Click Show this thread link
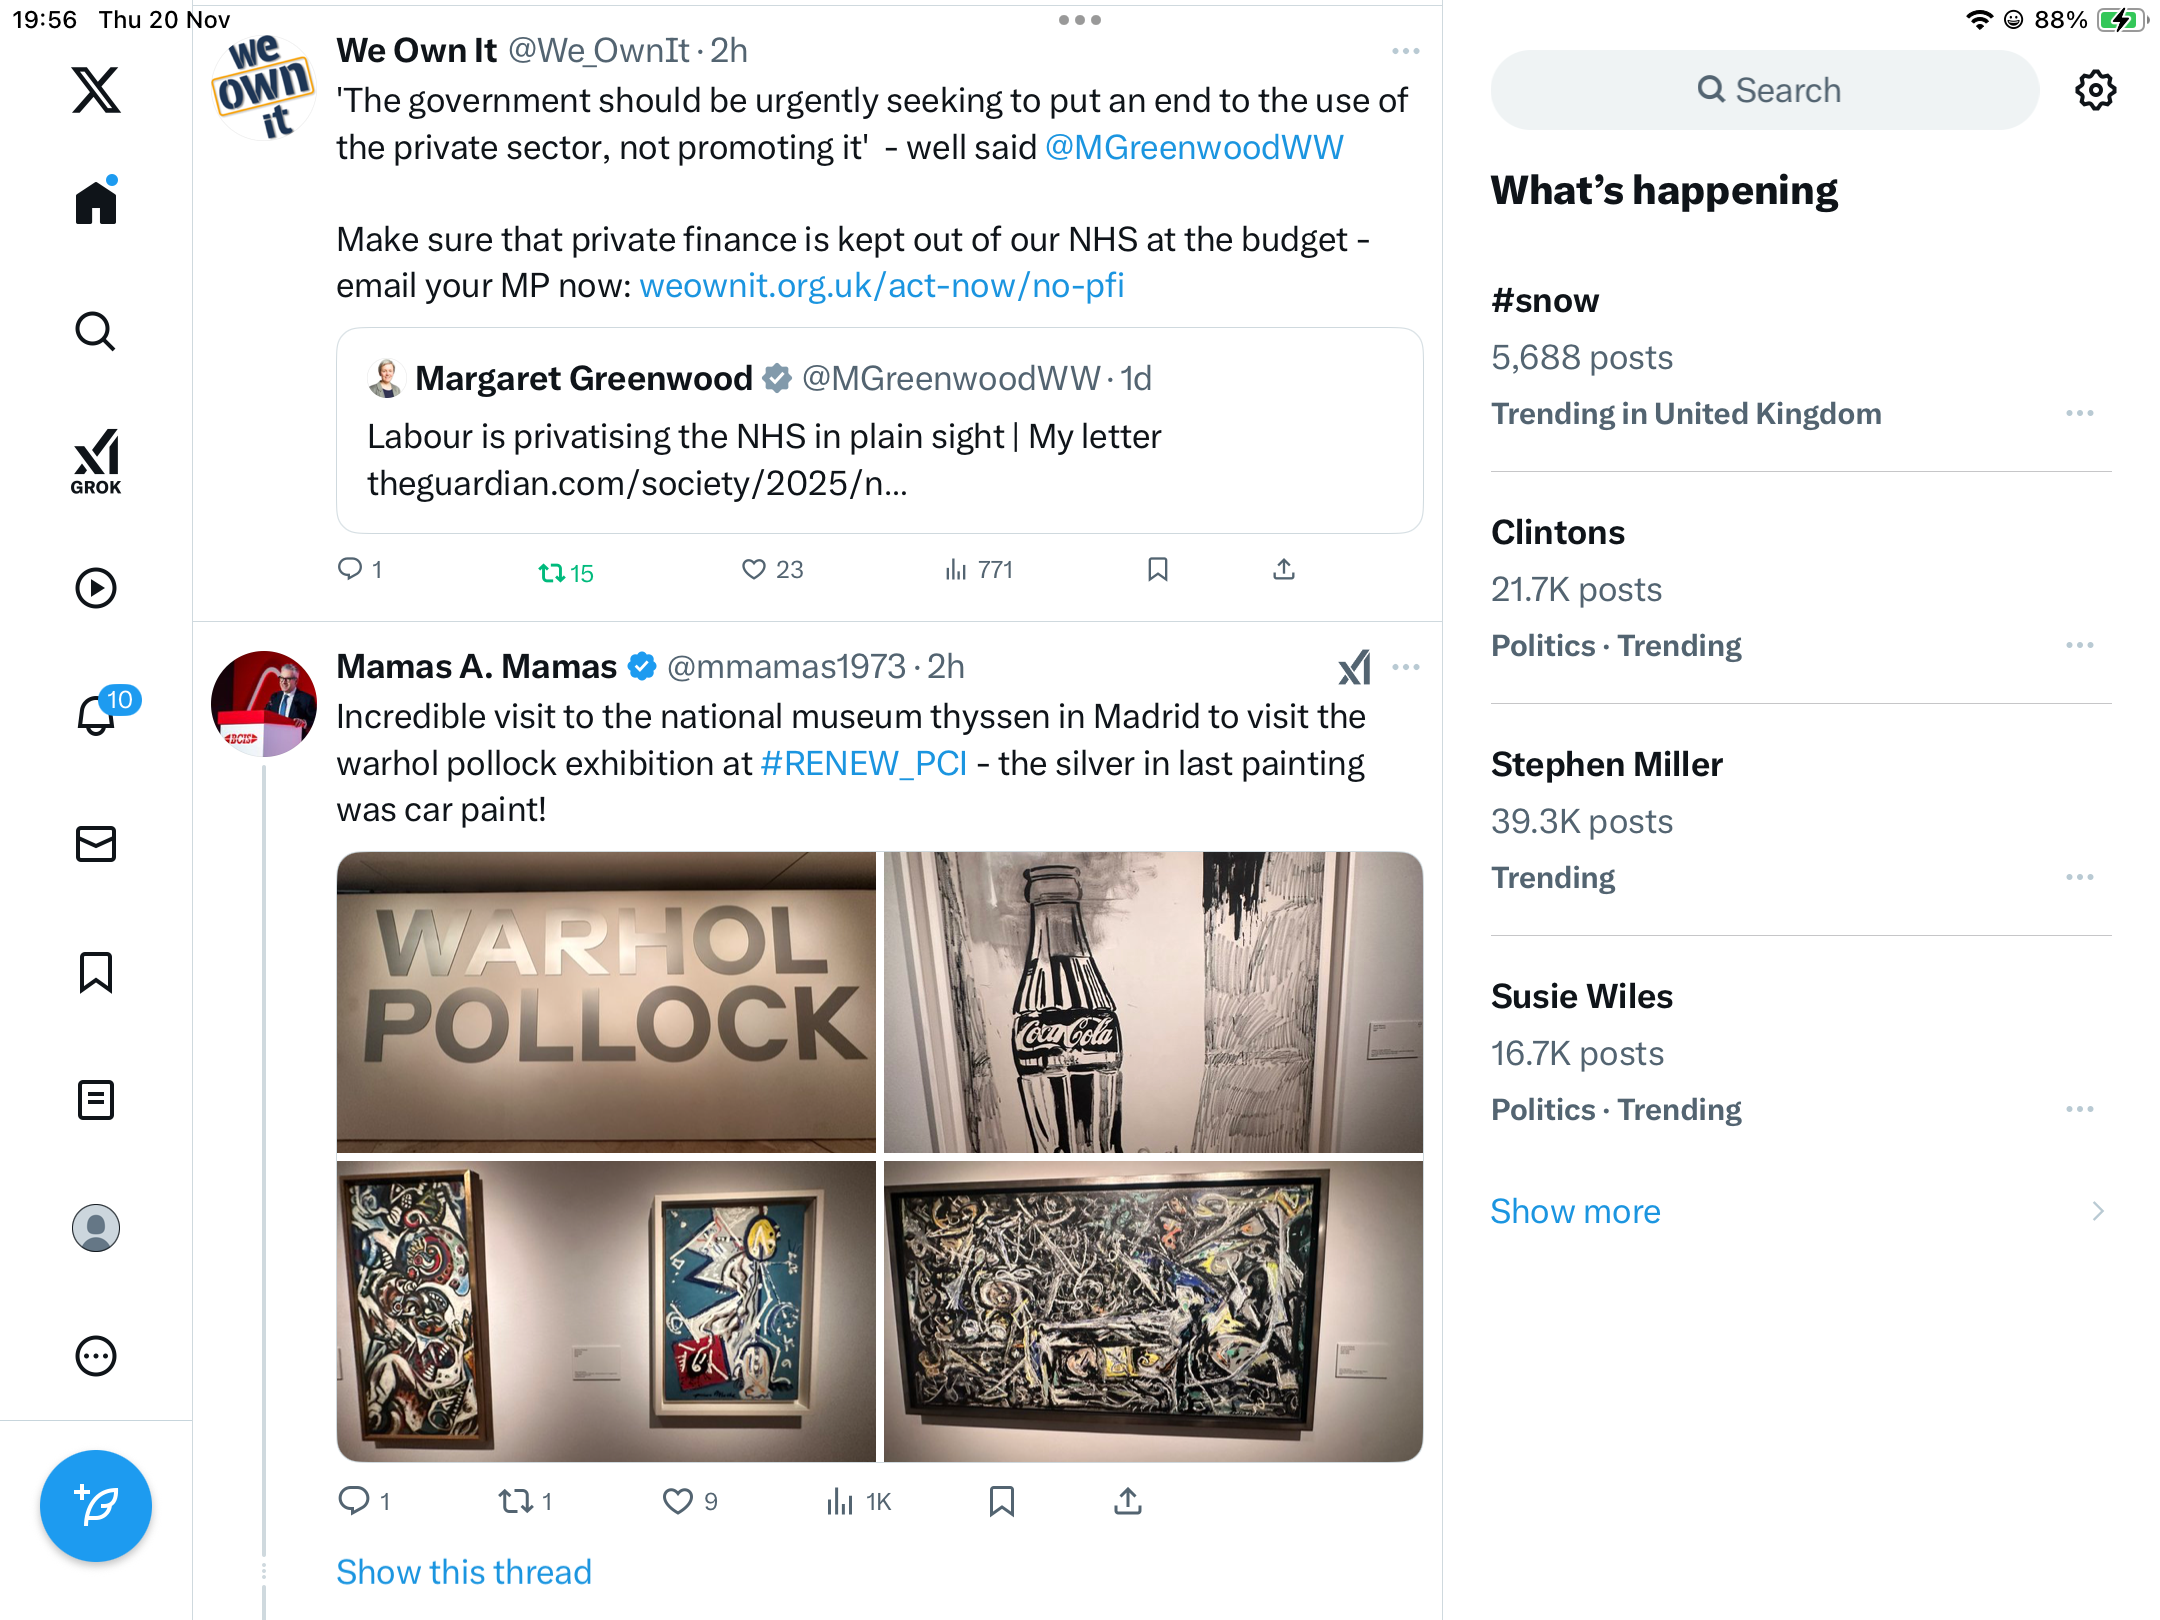Image resolution: width=2160 pixels, height=1620 pixels. [464, 1572]
